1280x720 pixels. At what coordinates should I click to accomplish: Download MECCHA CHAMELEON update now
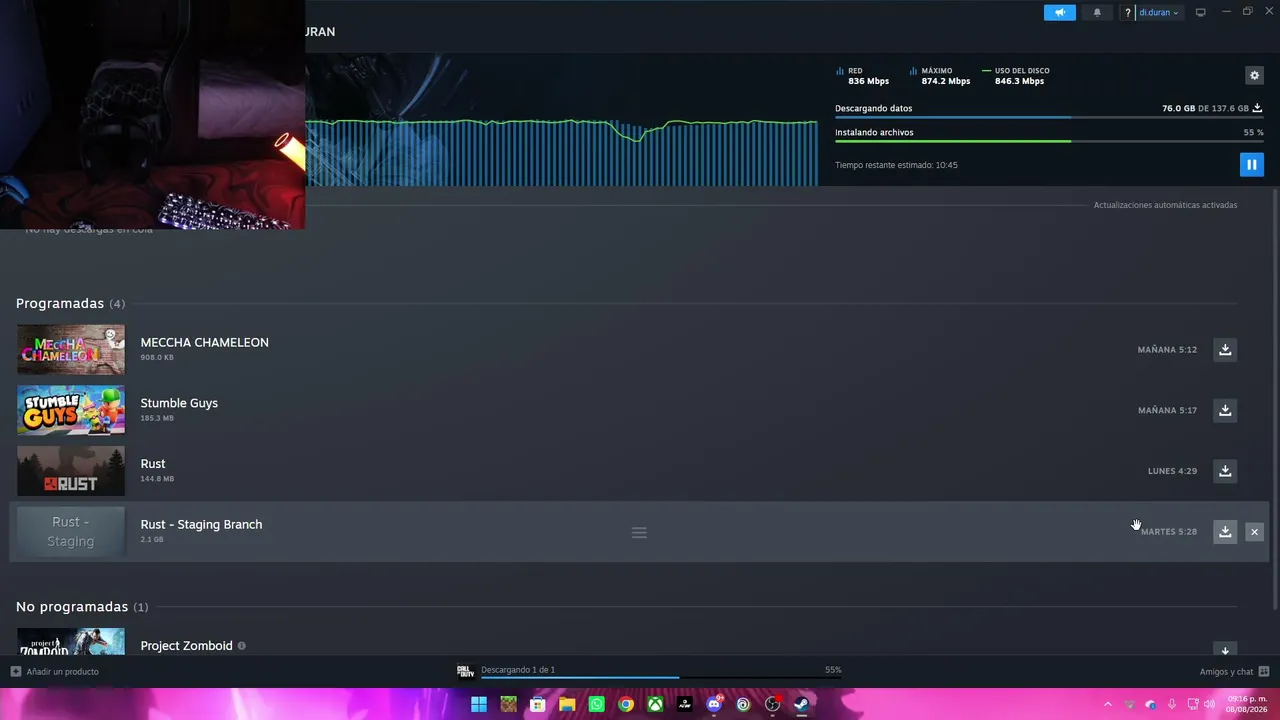(1225, 350)
